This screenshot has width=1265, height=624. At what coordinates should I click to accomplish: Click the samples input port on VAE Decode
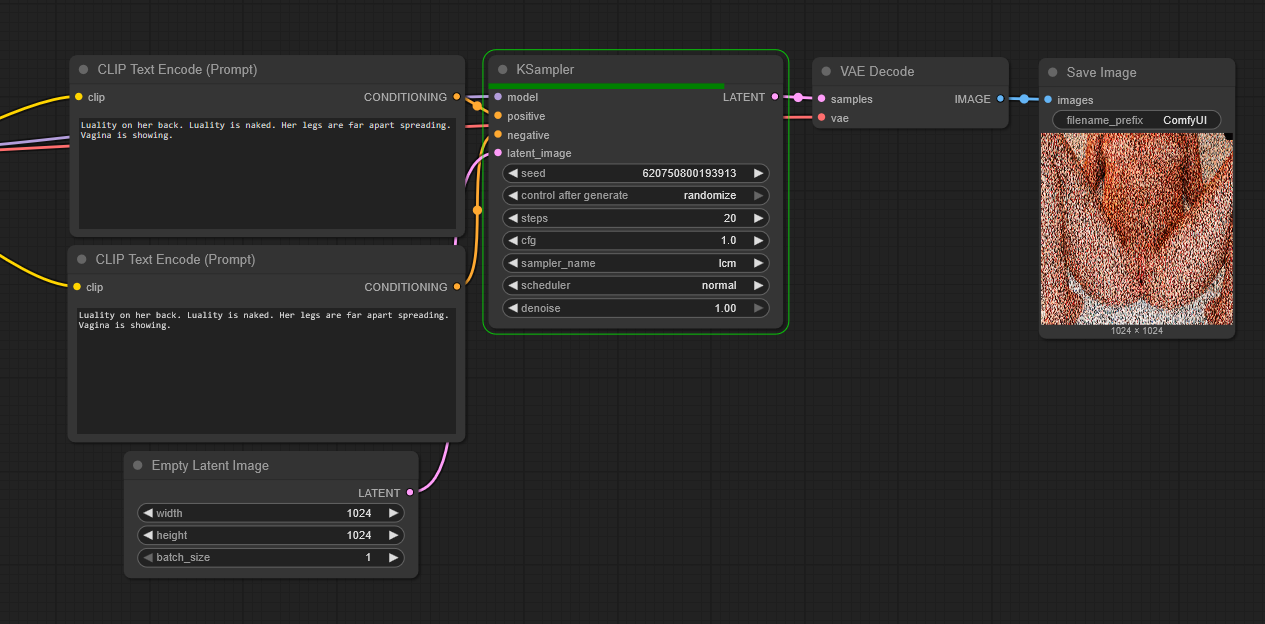point(821,99)
